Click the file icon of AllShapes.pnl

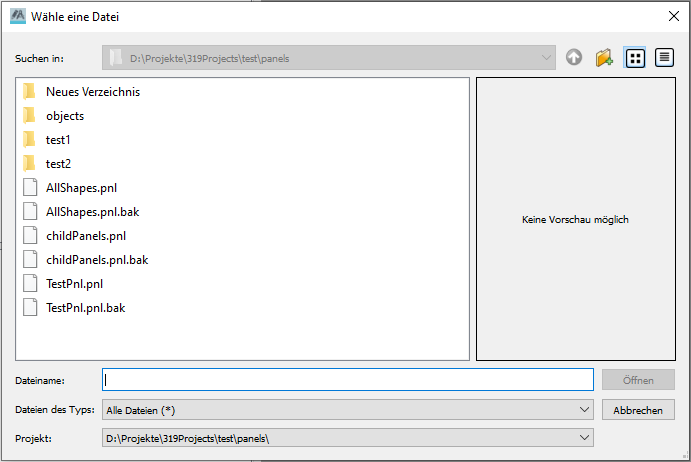pos(30,187)
